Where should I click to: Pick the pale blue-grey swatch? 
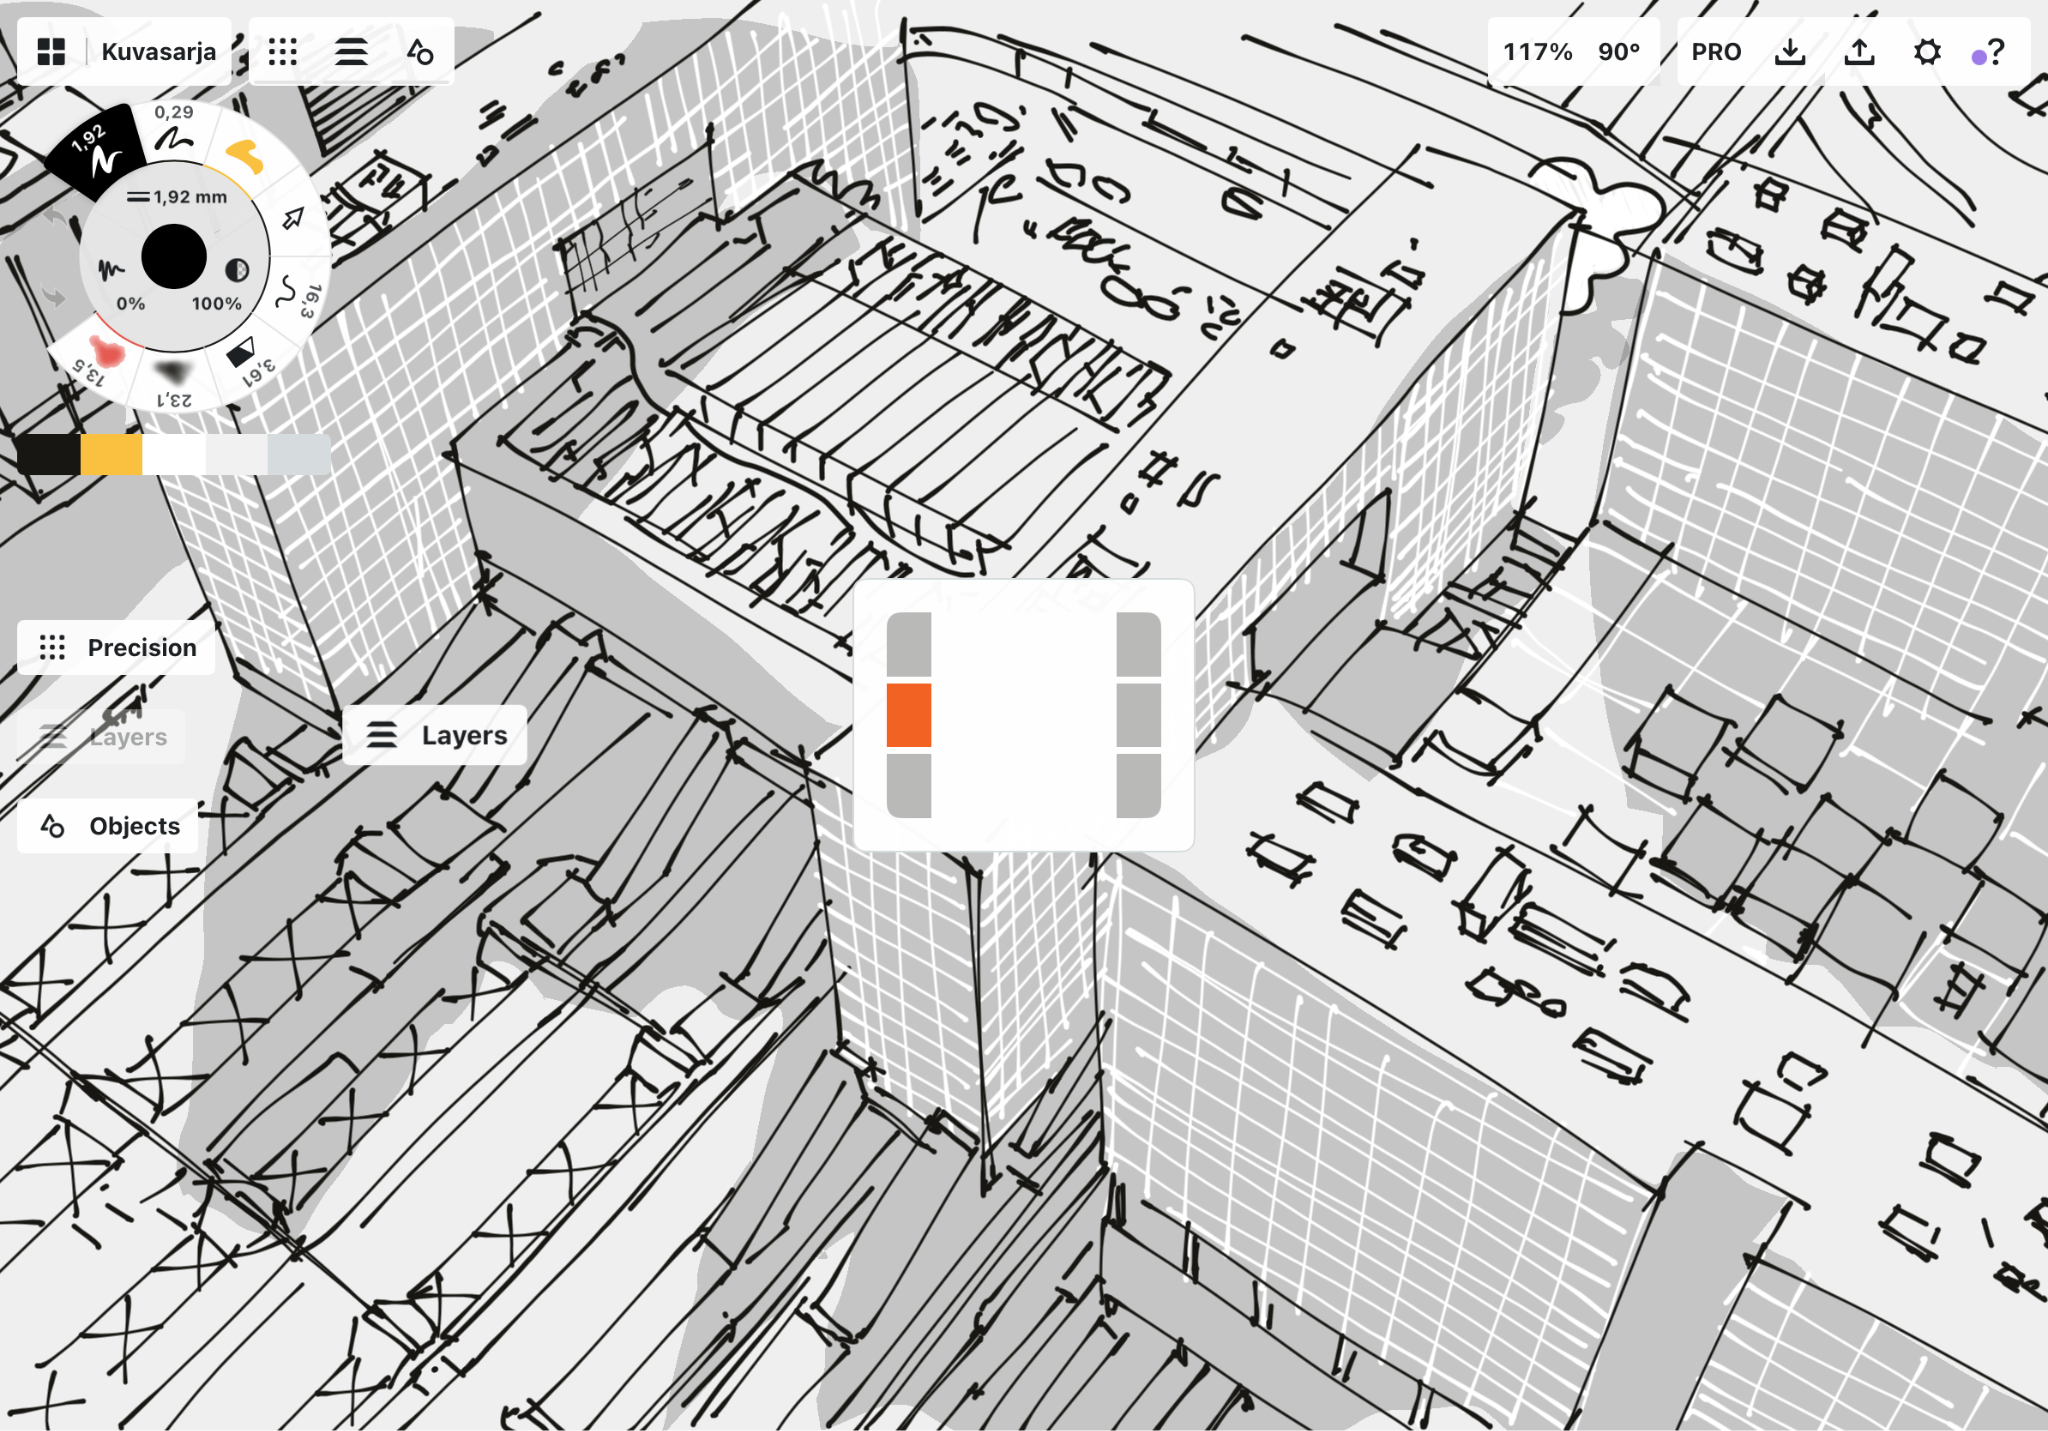tap(299, 454)
